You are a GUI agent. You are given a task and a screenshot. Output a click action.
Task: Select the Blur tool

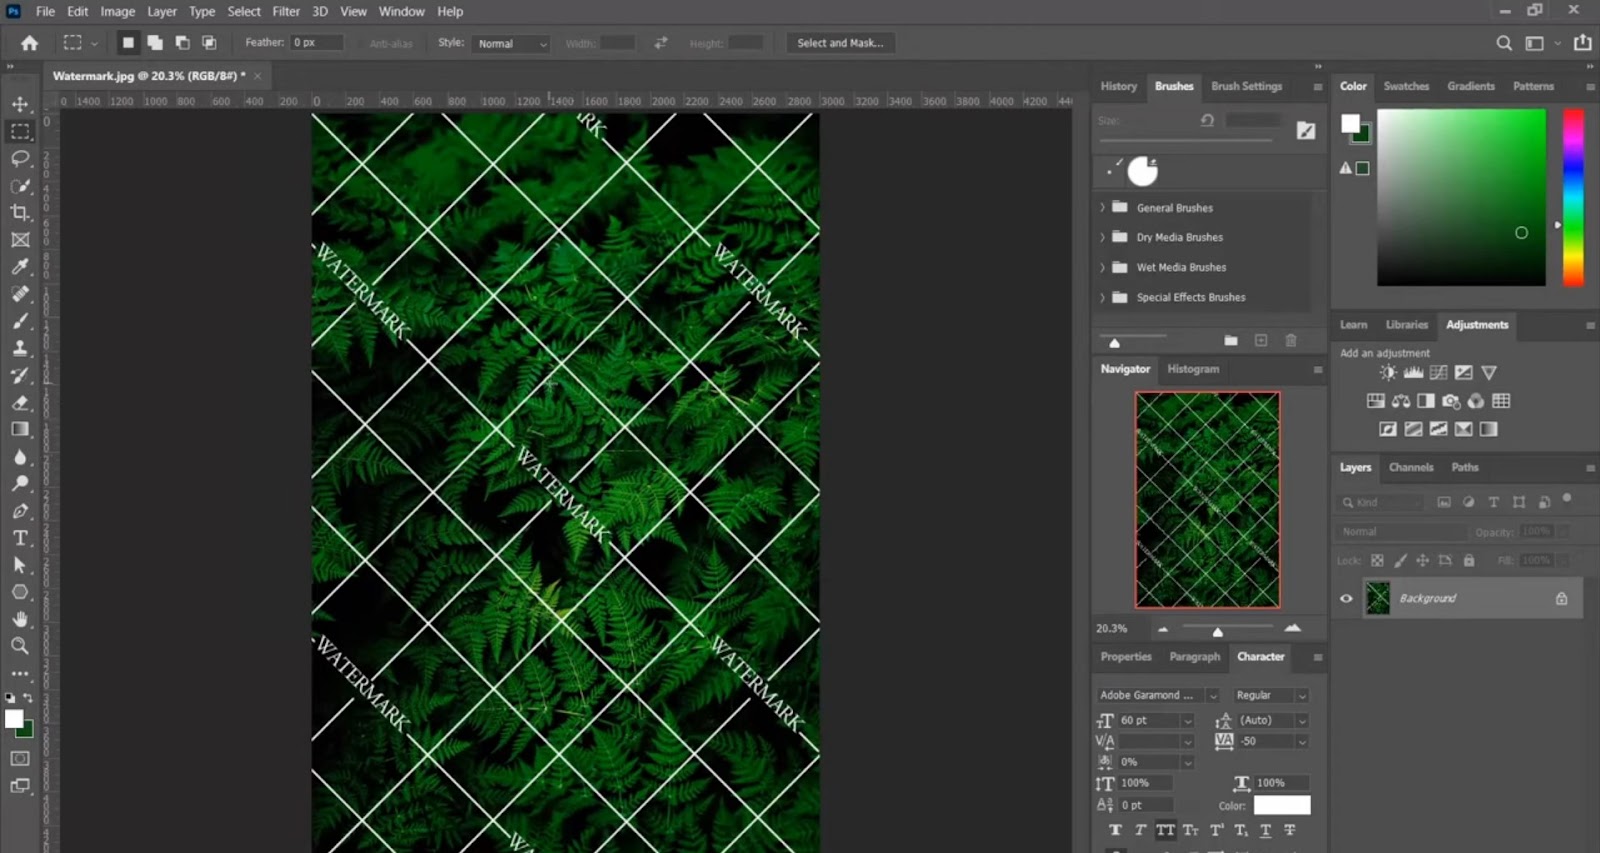coord(20,457)
